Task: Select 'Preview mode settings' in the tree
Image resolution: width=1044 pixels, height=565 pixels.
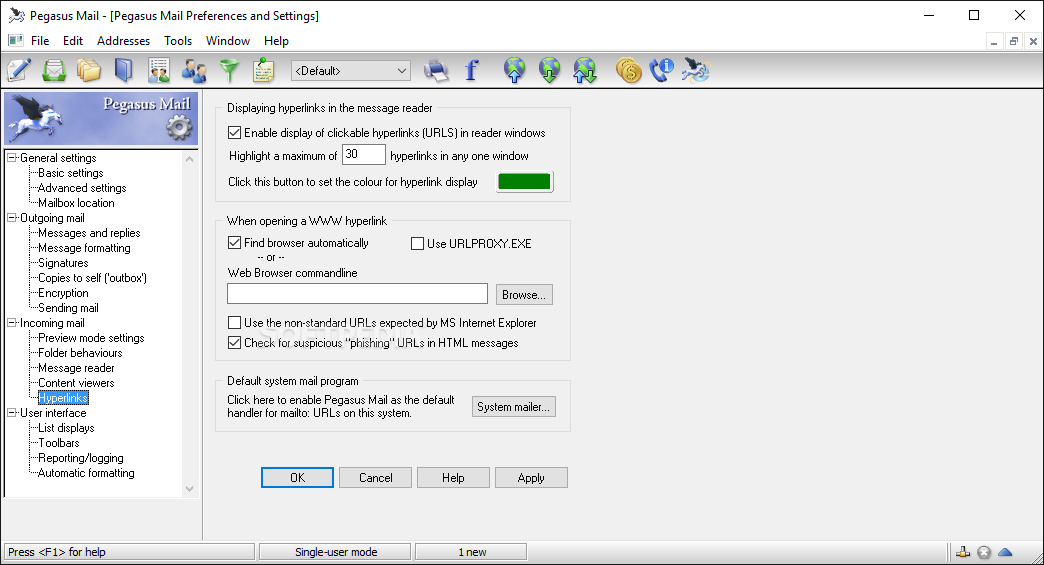Action: (x=91, y=338)
